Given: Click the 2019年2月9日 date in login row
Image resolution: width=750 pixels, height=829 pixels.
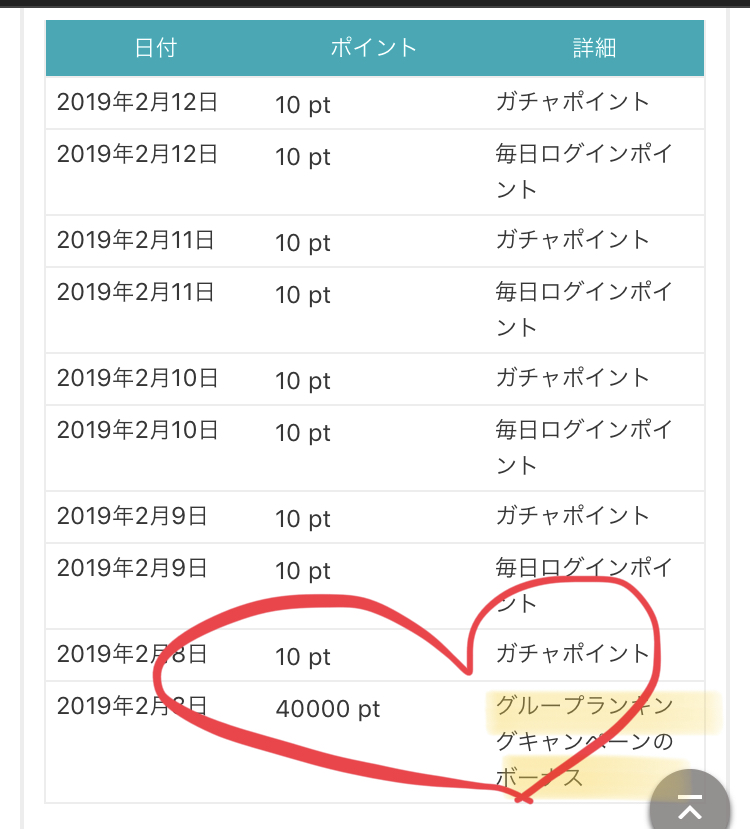Looking at the screenshot, I should (x=132, y=568).
